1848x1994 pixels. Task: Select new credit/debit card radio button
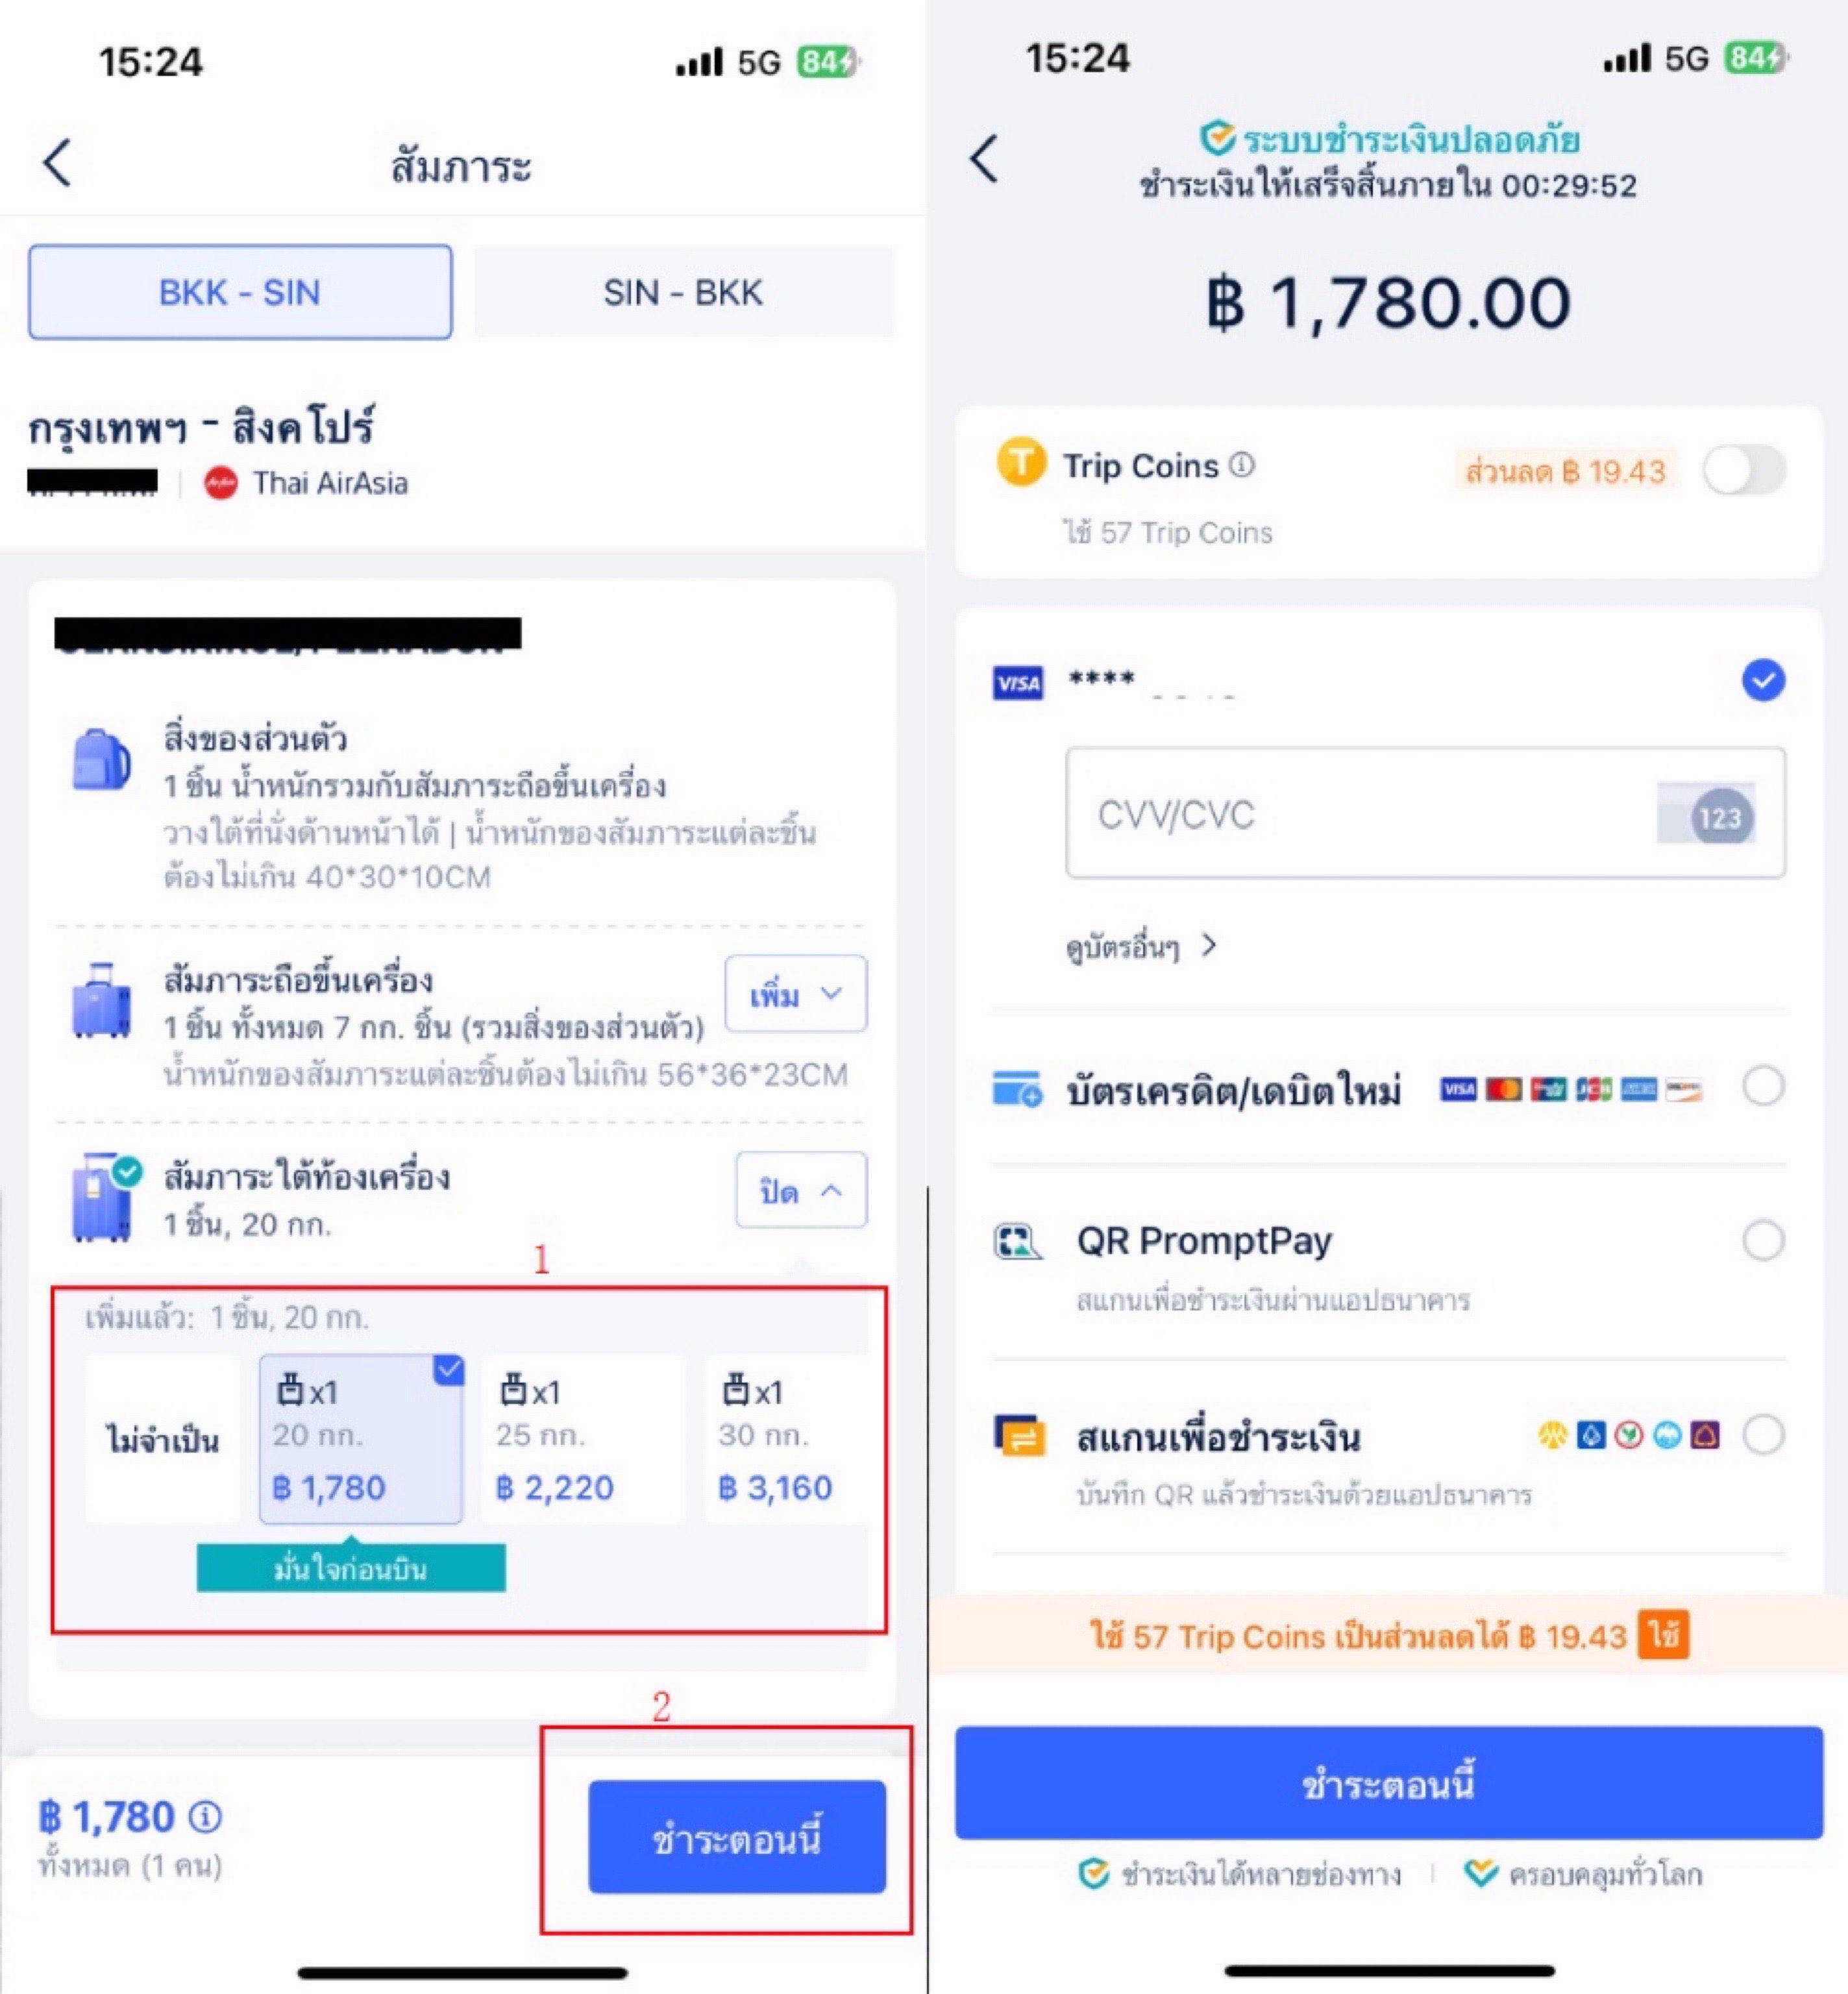[1763, 1086]
